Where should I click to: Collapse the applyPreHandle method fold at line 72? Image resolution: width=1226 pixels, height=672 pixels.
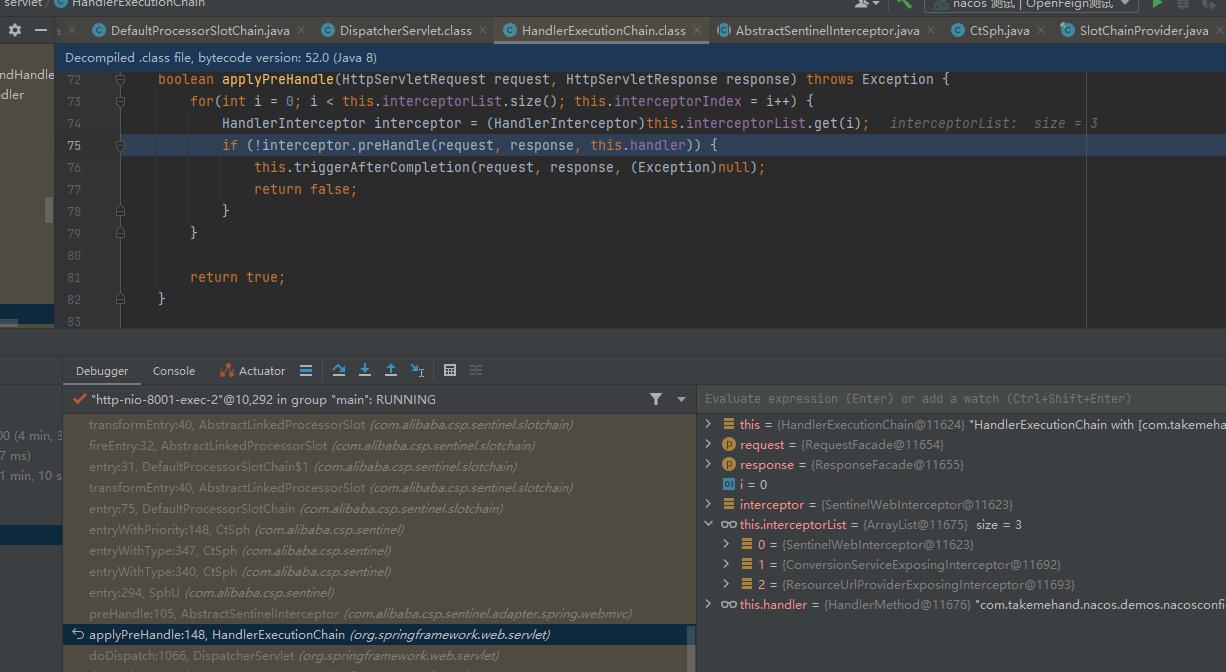click(x=120, y=79)
